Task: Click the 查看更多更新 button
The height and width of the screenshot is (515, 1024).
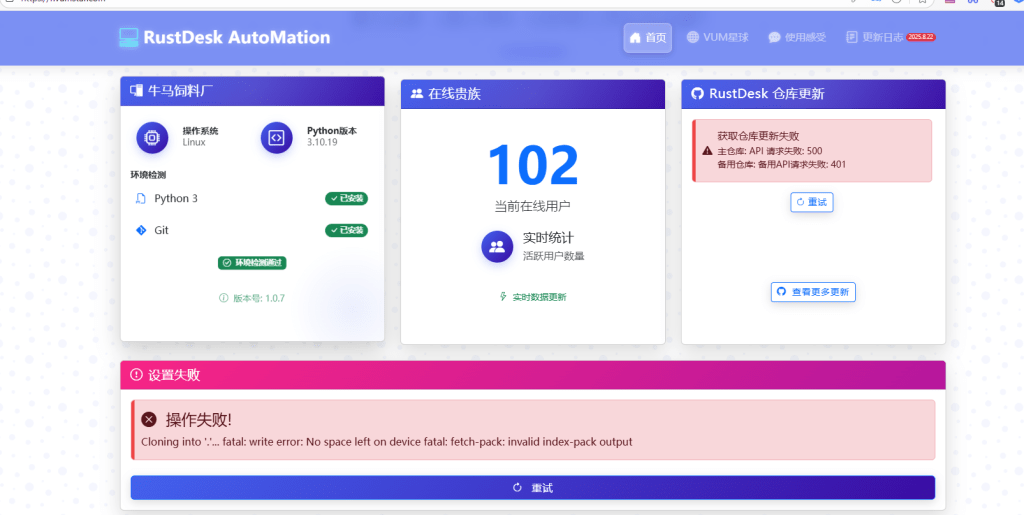Action: click(813, 292)
